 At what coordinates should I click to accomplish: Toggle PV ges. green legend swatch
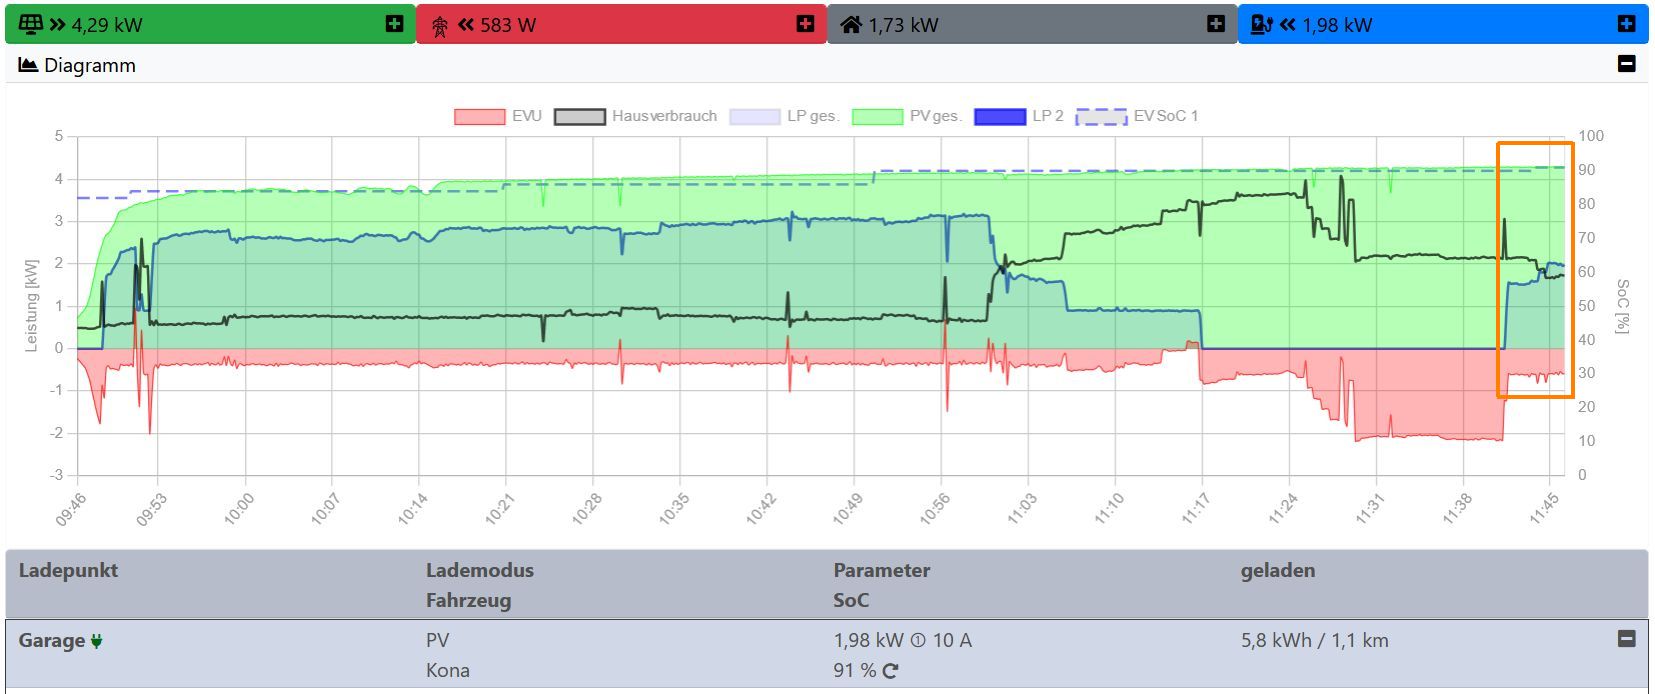(877, 116)
